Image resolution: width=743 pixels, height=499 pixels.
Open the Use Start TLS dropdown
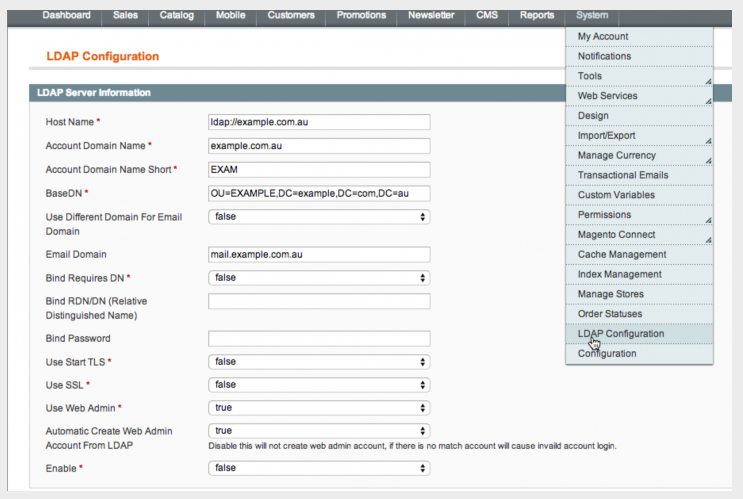[x=319, y=362]
